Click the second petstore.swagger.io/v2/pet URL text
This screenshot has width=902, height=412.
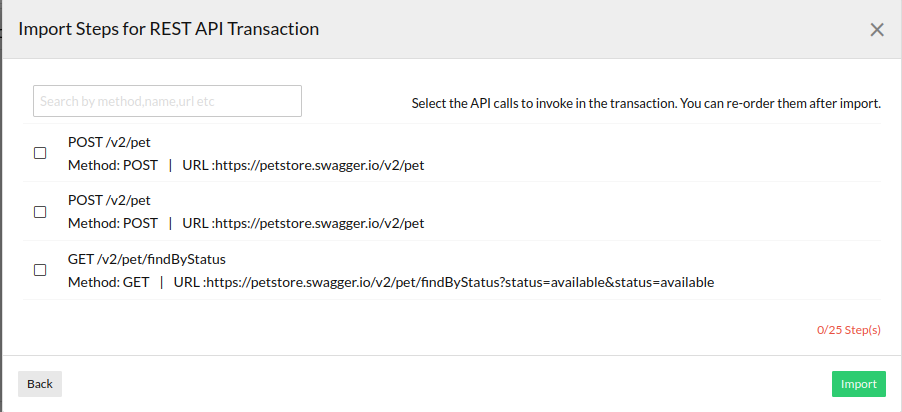319,223
